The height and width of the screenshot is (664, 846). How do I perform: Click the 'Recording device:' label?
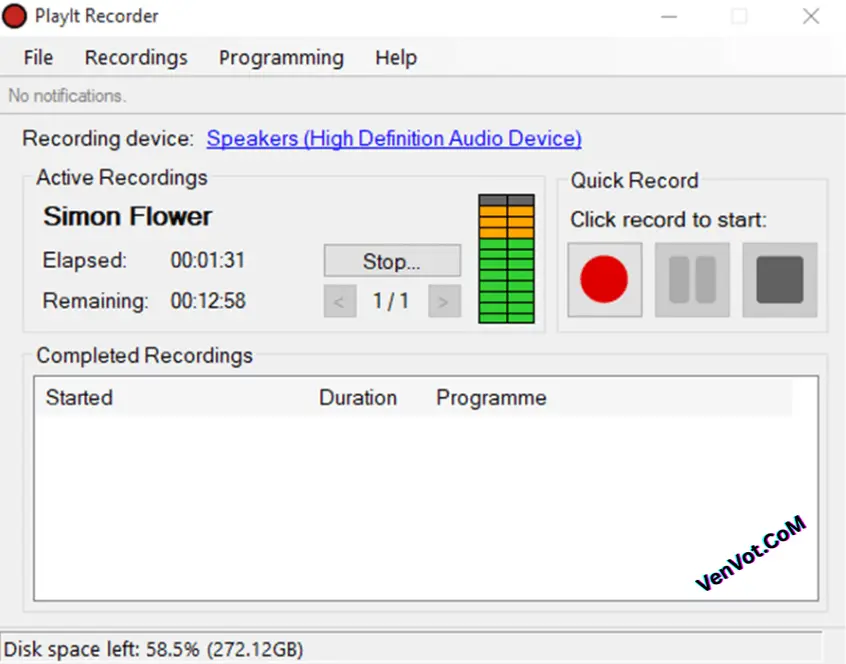108,139
